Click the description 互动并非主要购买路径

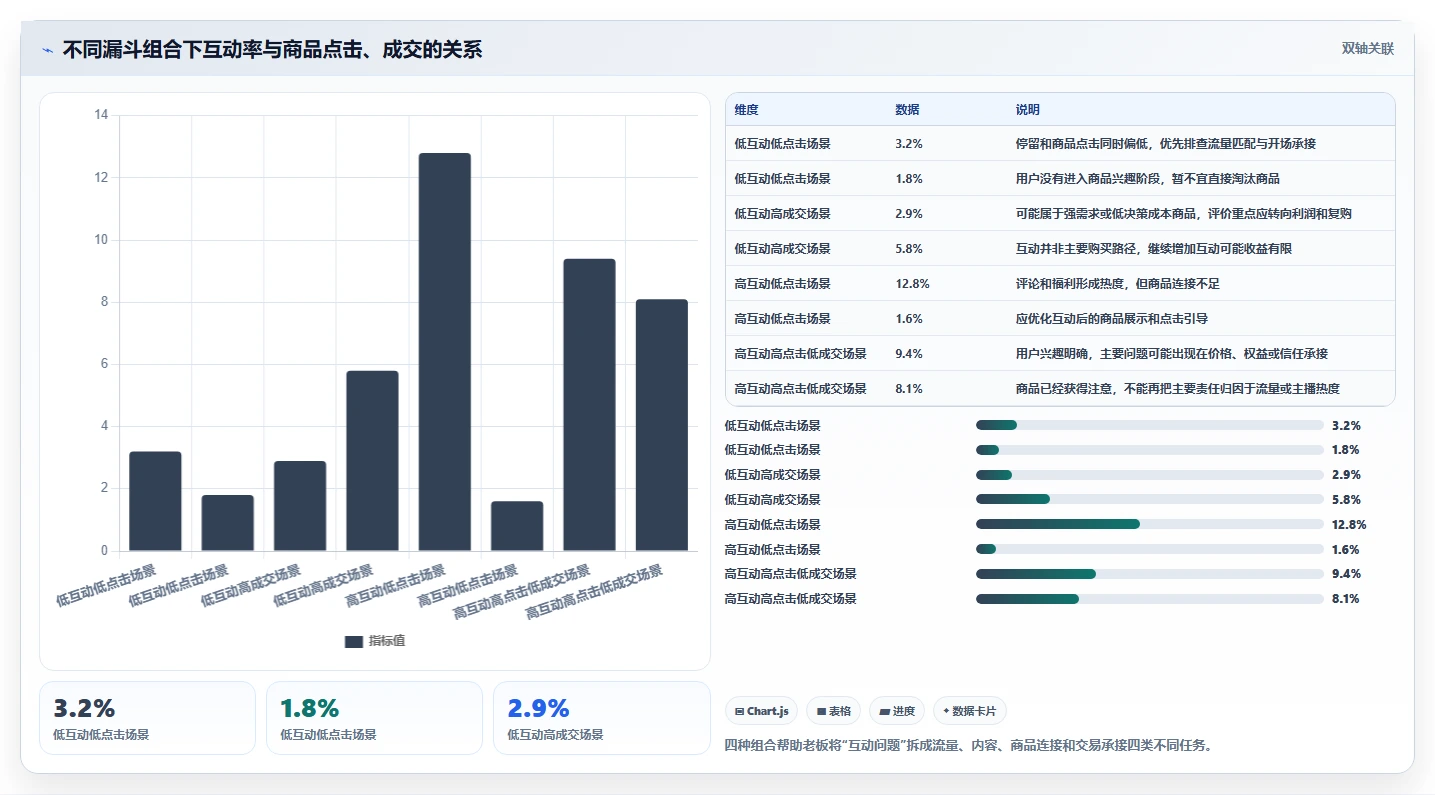click(x=1154, y=249)
